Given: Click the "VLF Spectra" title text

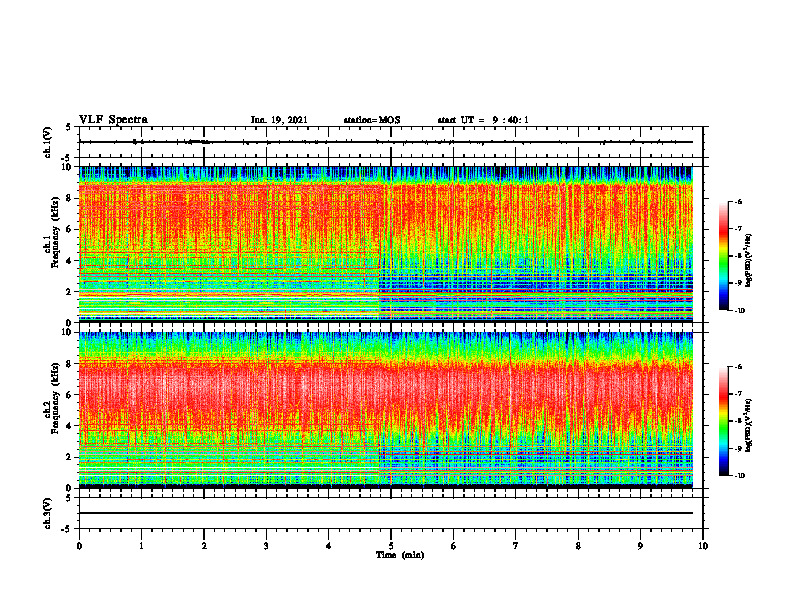Looking at the screenshot, I should click(113, 120).
